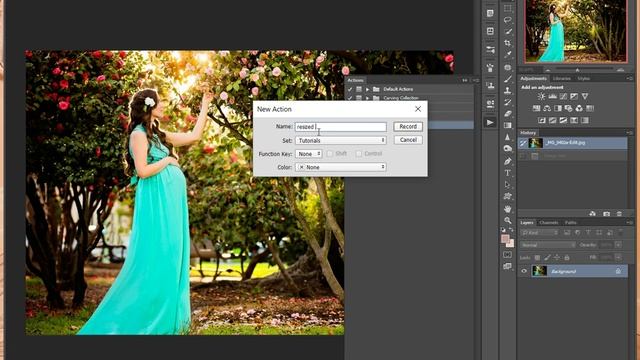Add Vibrance adjustment
The width and height of the screenshot is (640, 360).
pos(585,96)
